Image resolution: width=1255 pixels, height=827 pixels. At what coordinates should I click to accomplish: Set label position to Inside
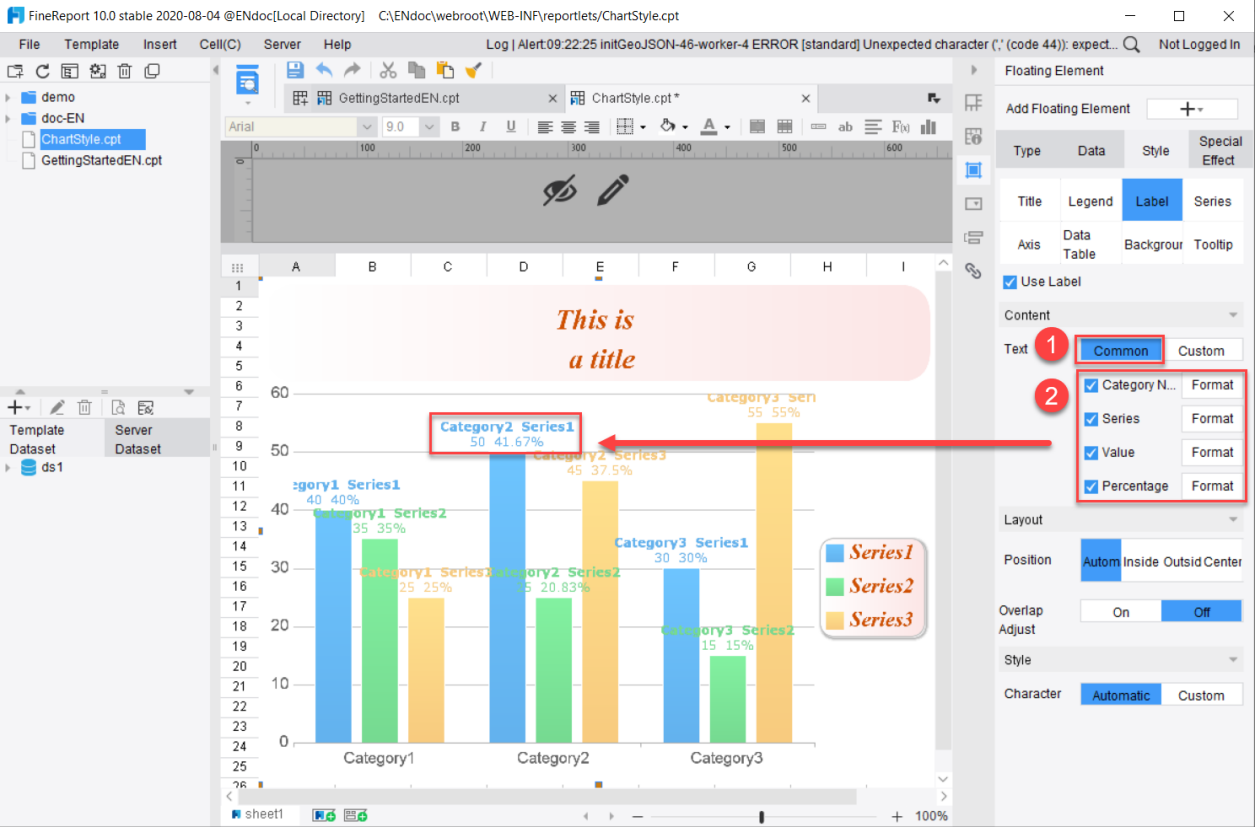point(1141,562)
